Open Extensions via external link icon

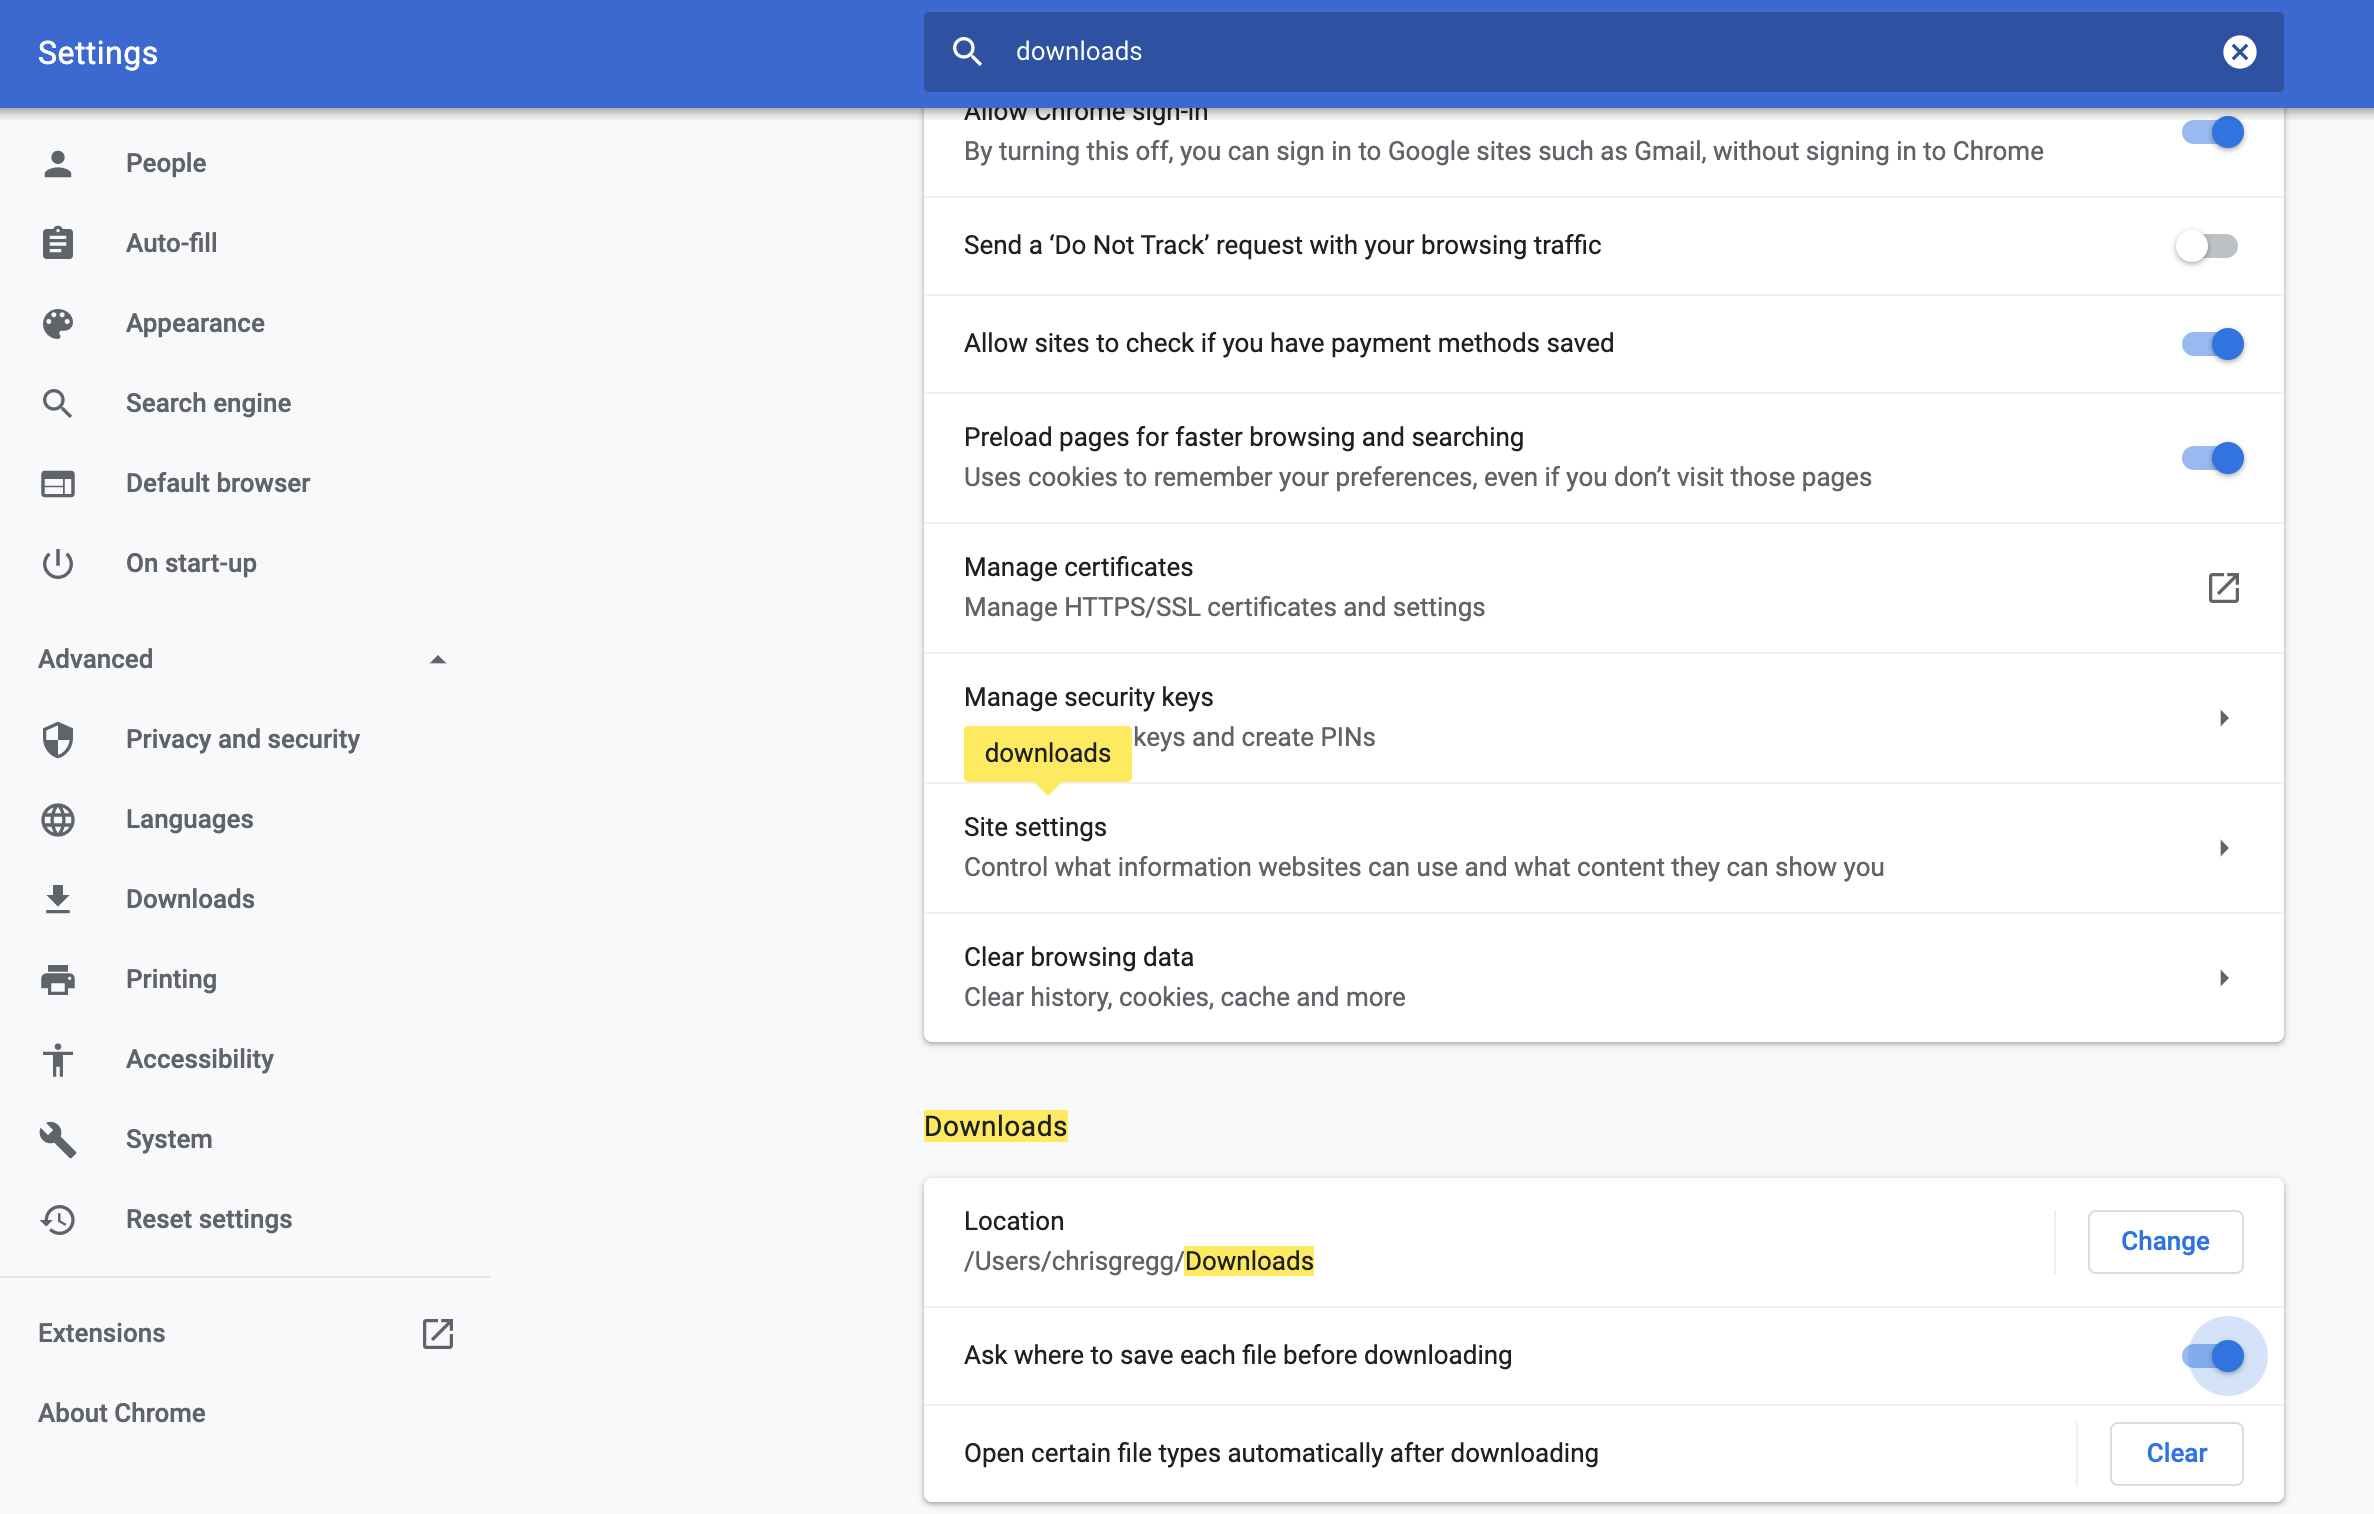pyautogui.click(x=437, y=1333)
